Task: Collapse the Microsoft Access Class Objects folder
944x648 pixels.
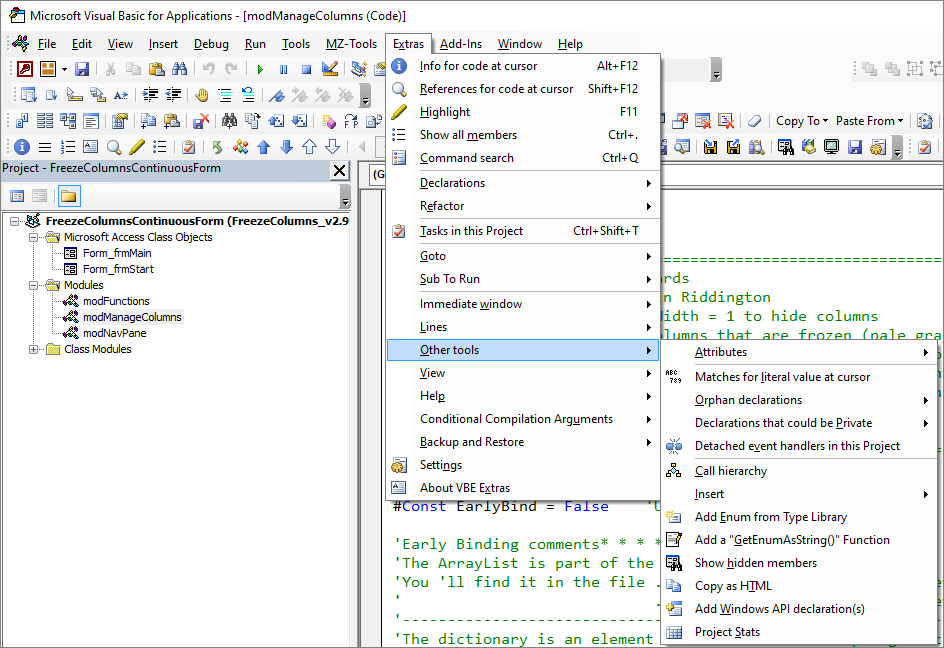Action: pyautogui.click(x=34, y=237)
